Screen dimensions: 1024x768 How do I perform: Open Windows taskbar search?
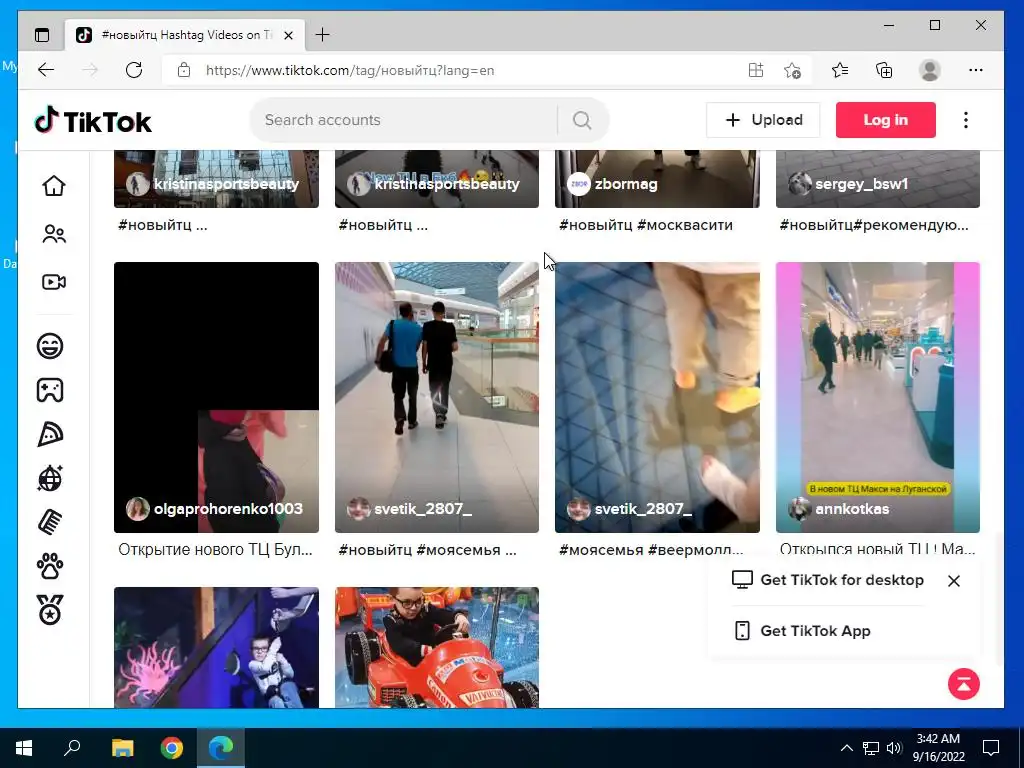pyautogui.click(x=72, y=748)
